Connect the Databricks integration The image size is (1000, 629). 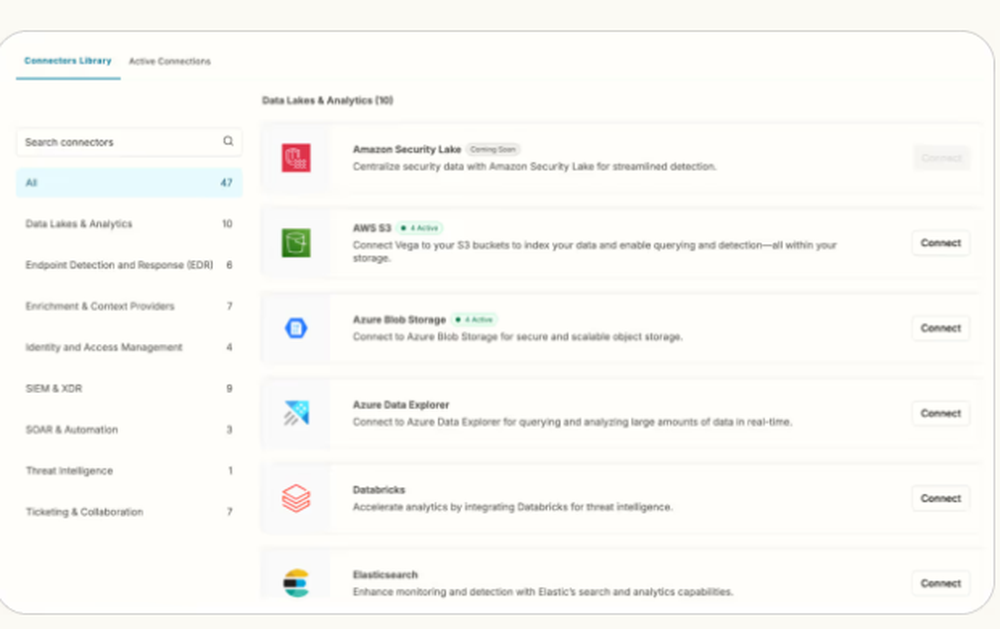click(x=940, y=498)
